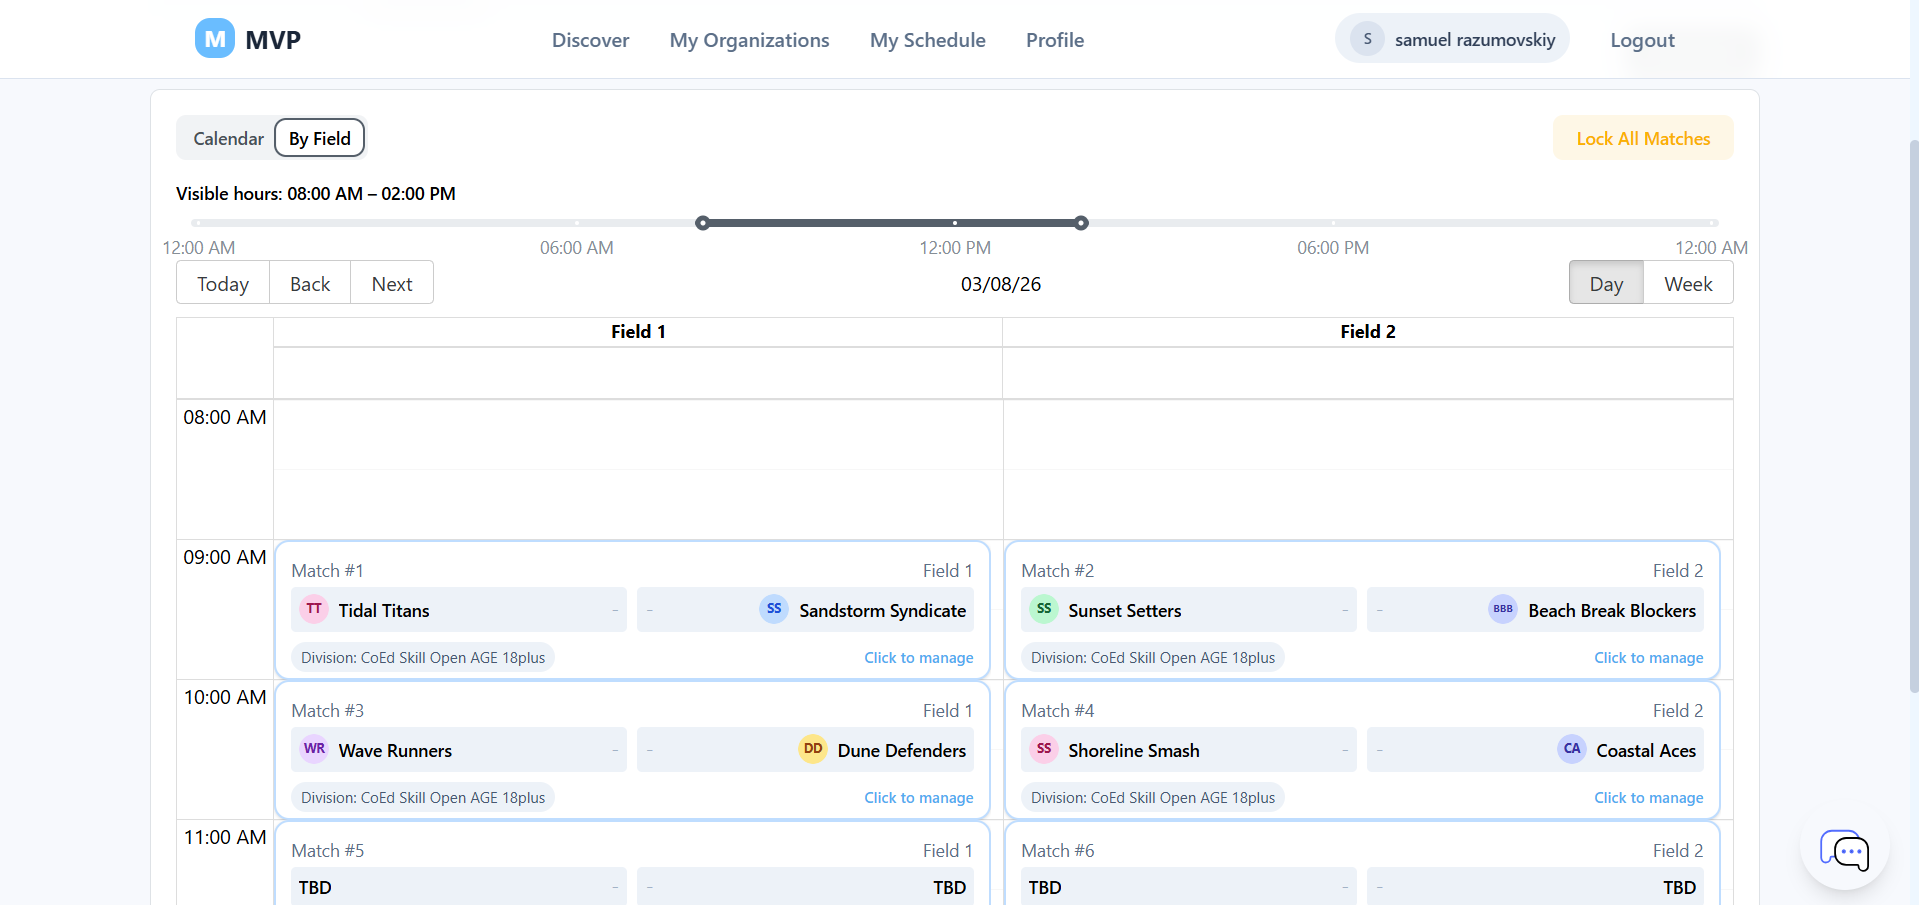Click the Beach Break Blockers BBB avatar

(1503, 609)
